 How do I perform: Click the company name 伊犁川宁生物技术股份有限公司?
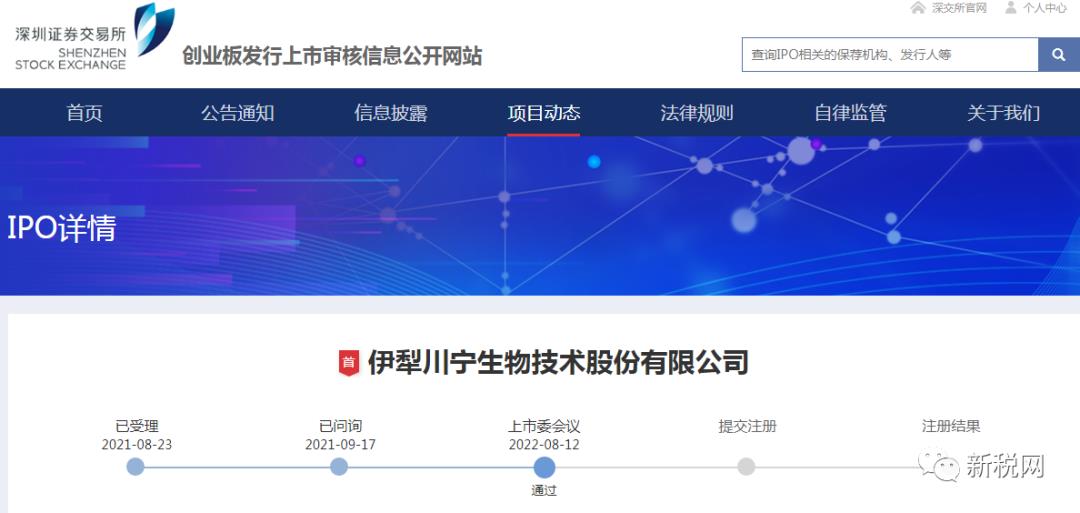(558, 362)
